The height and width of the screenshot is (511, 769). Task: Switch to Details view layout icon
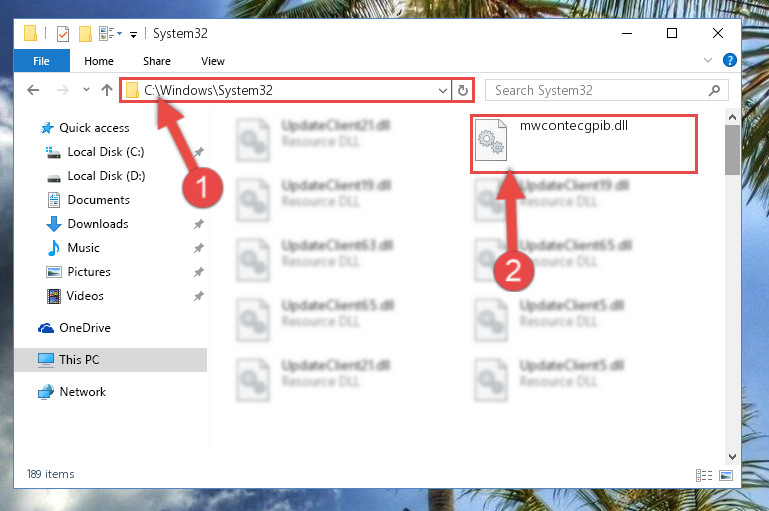(704, 475)
